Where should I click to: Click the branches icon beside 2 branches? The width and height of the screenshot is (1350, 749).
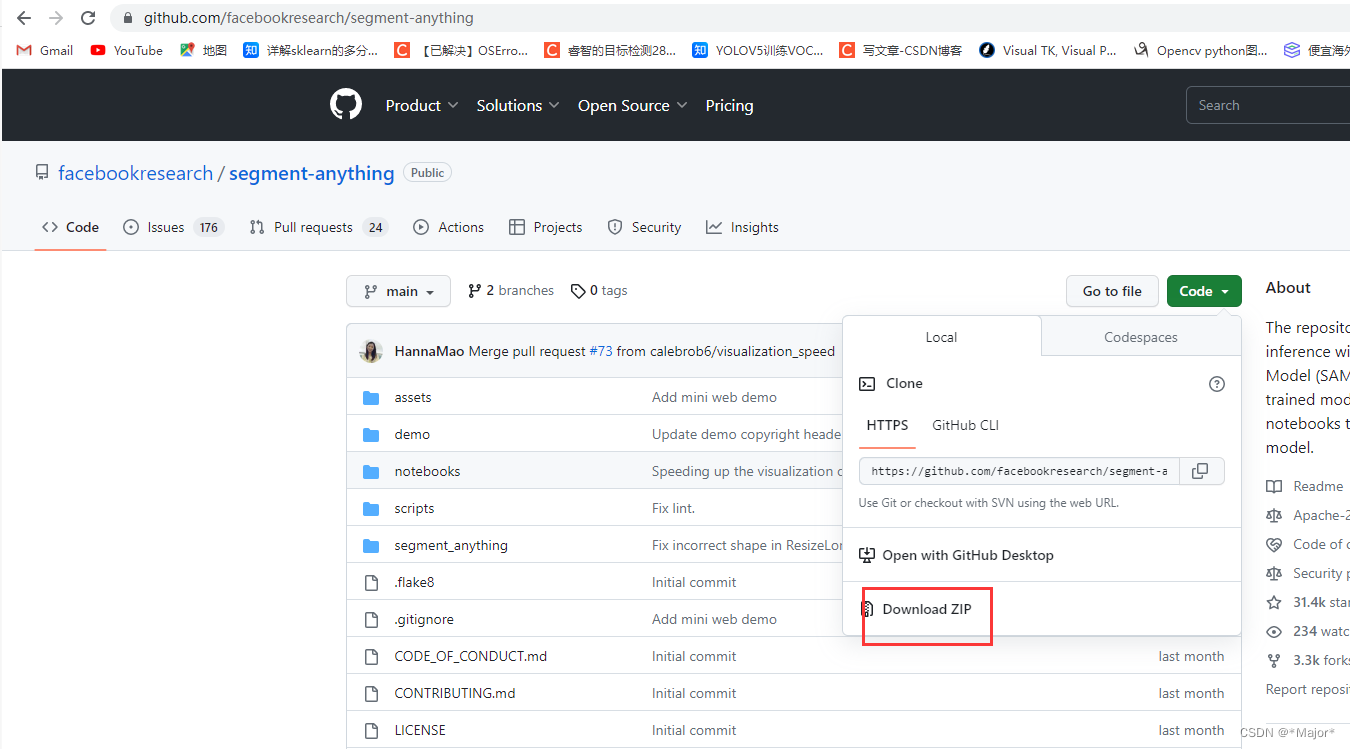coord(475,291)
